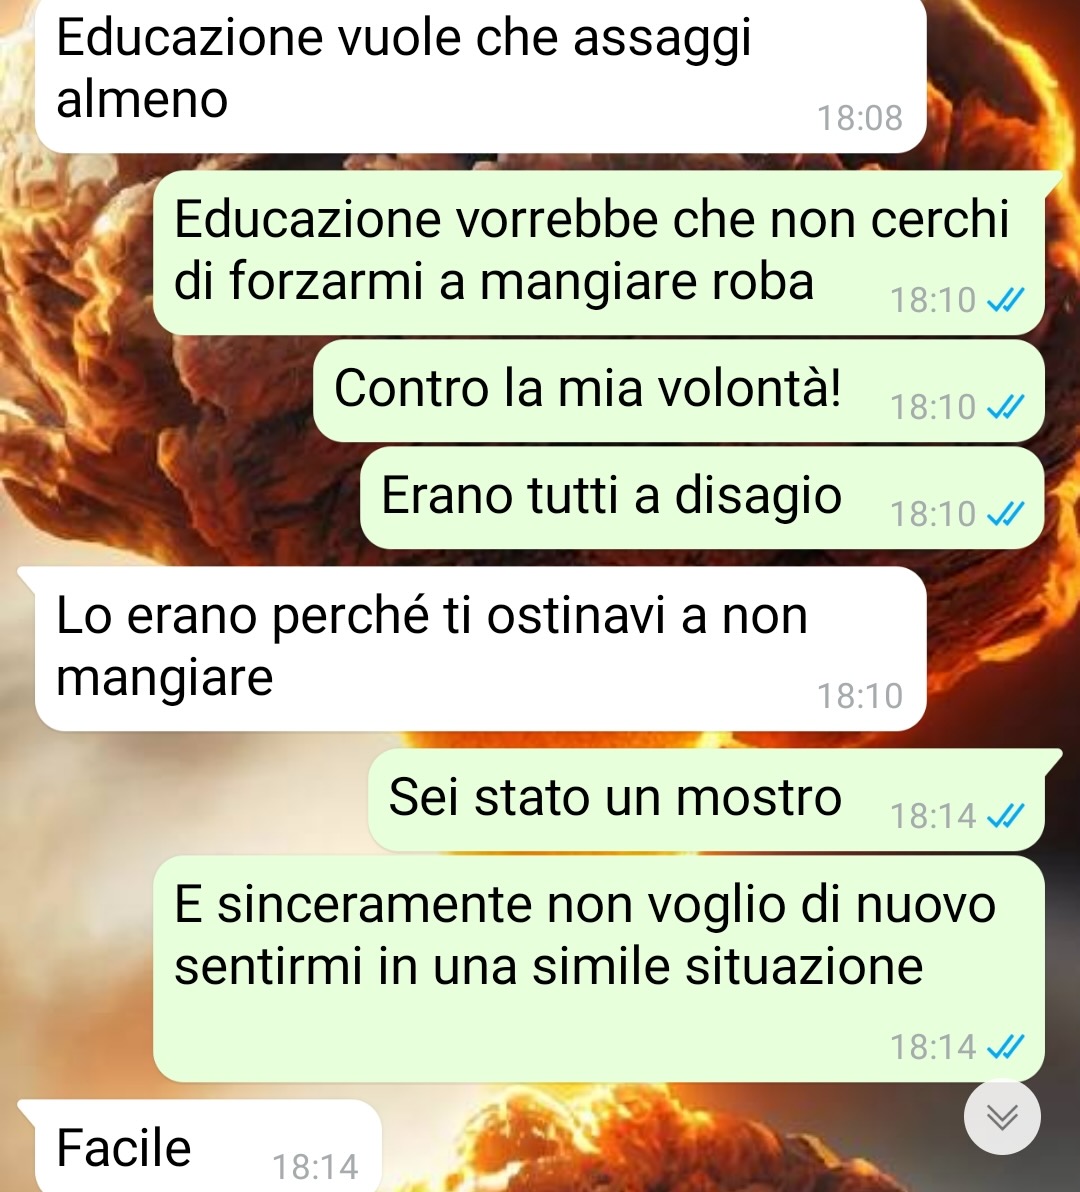Tap read receipt ticks on 'Contro la mia volontà!'
Image resolution: width=1080 pixels, height=1192 pixels.
(x=1006, y=407)
